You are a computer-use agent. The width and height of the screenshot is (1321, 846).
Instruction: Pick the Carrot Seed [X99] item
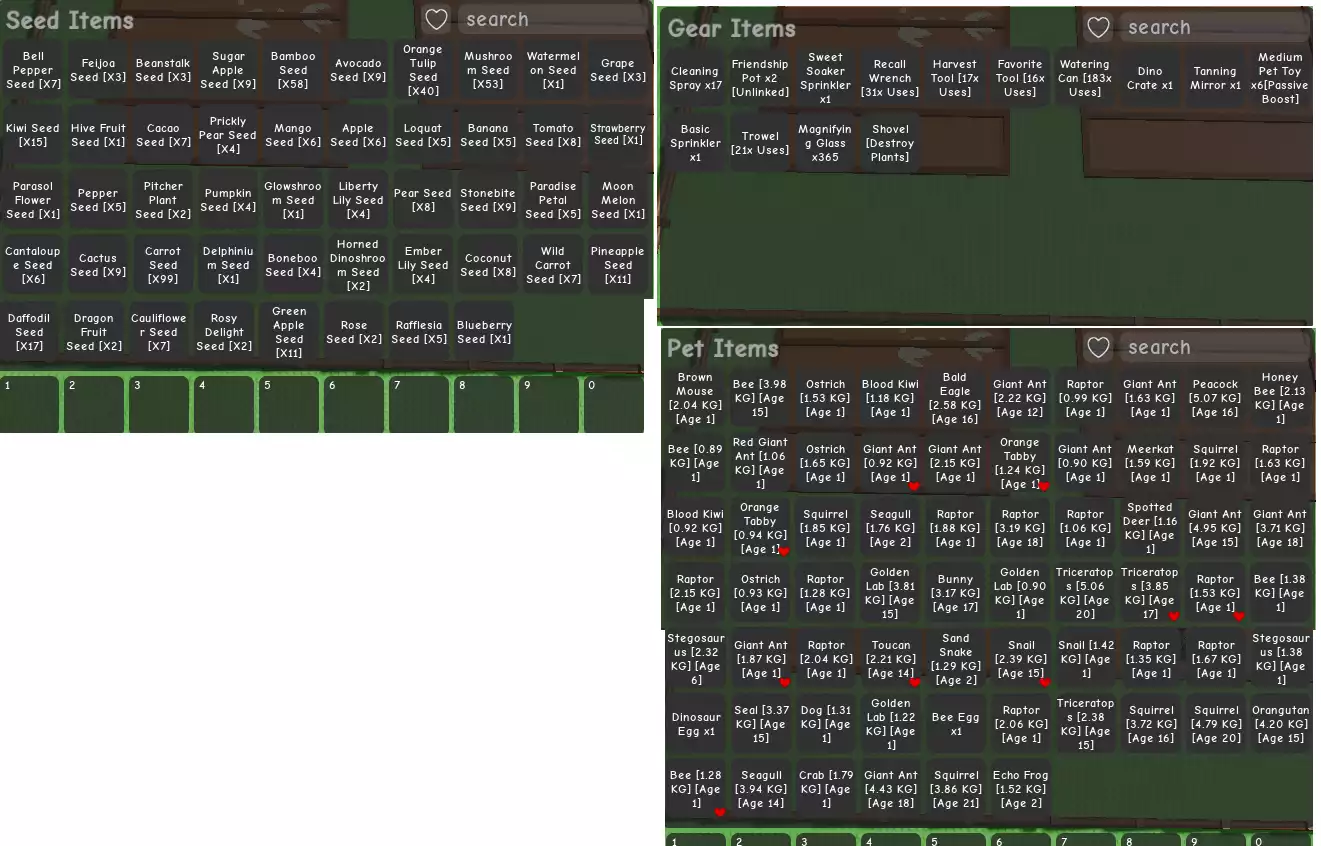click(x=163, y=265)
